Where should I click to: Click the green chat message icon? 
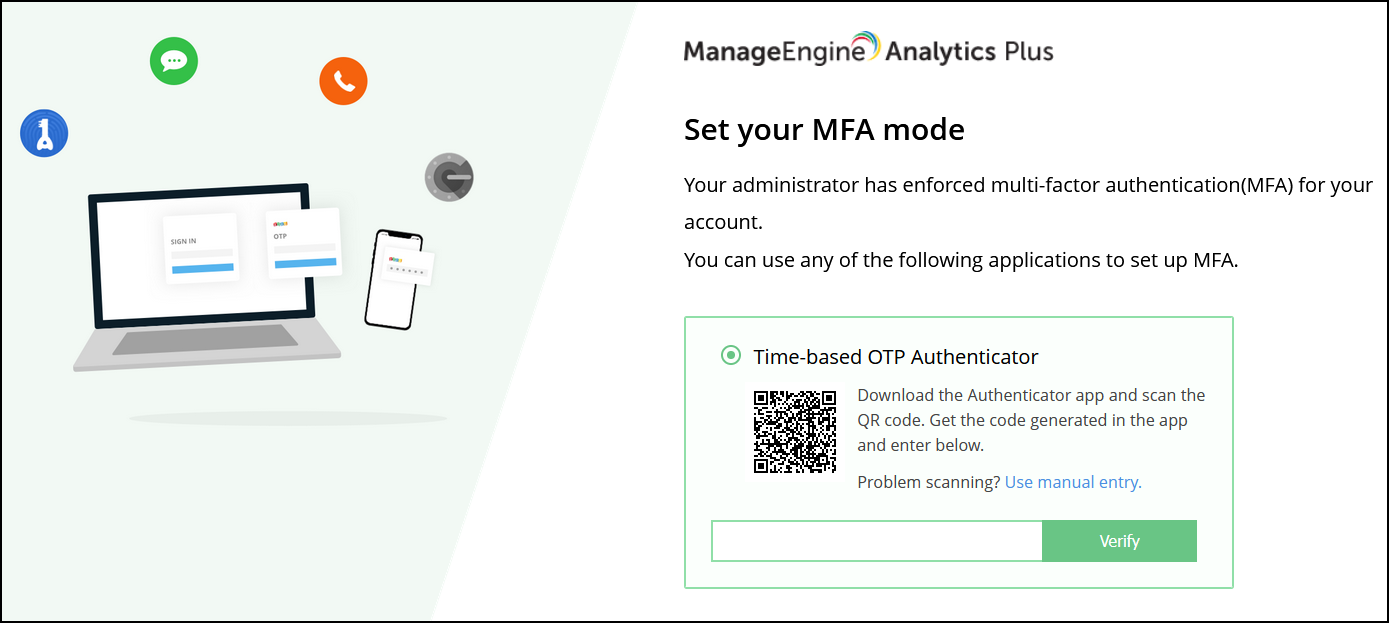click(174, 61)
